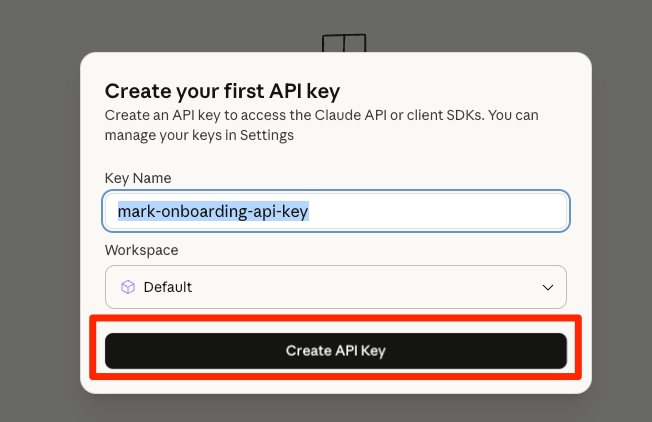Open the Workspace dropdown
The image size is (652, 422).
coord(336,287)
